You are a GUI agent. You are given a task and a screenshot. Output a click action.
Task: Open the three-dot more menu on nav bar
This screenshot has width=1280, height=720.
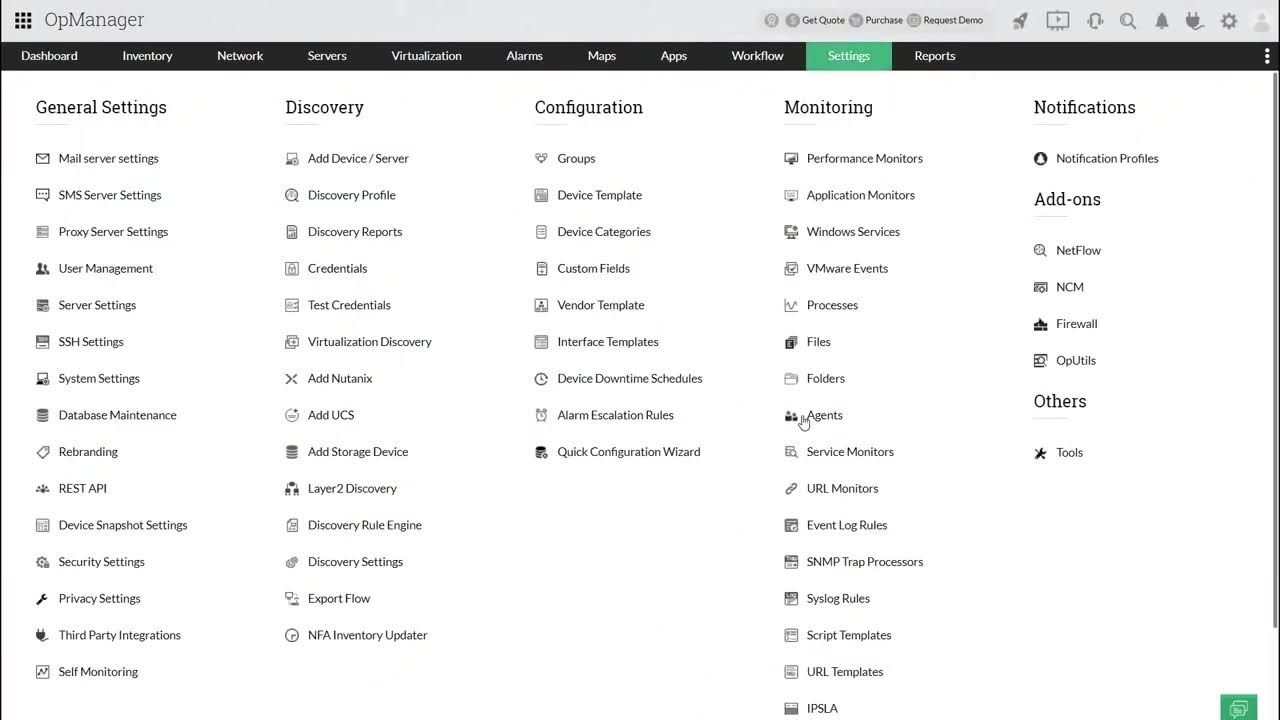pyautogui.click(x=1267, y=56)
